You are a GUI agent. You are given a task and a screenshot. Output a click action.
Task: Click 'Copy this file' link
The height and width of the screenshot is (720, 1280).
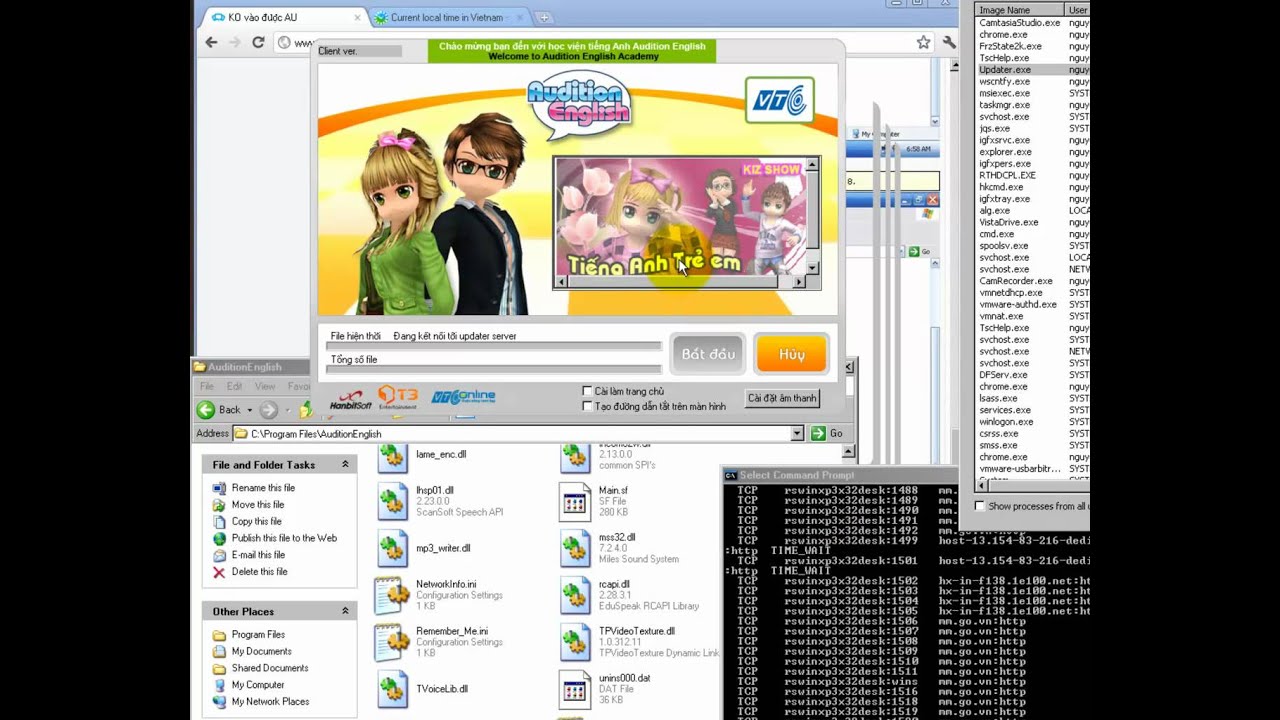pos(256,522)
